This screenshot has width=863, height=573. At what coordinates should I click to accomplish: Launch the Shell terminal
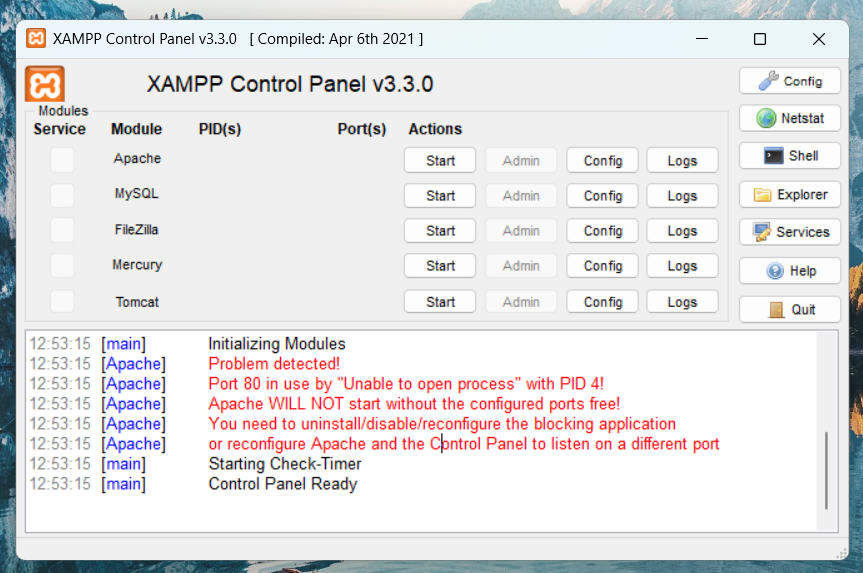[790, 156]
